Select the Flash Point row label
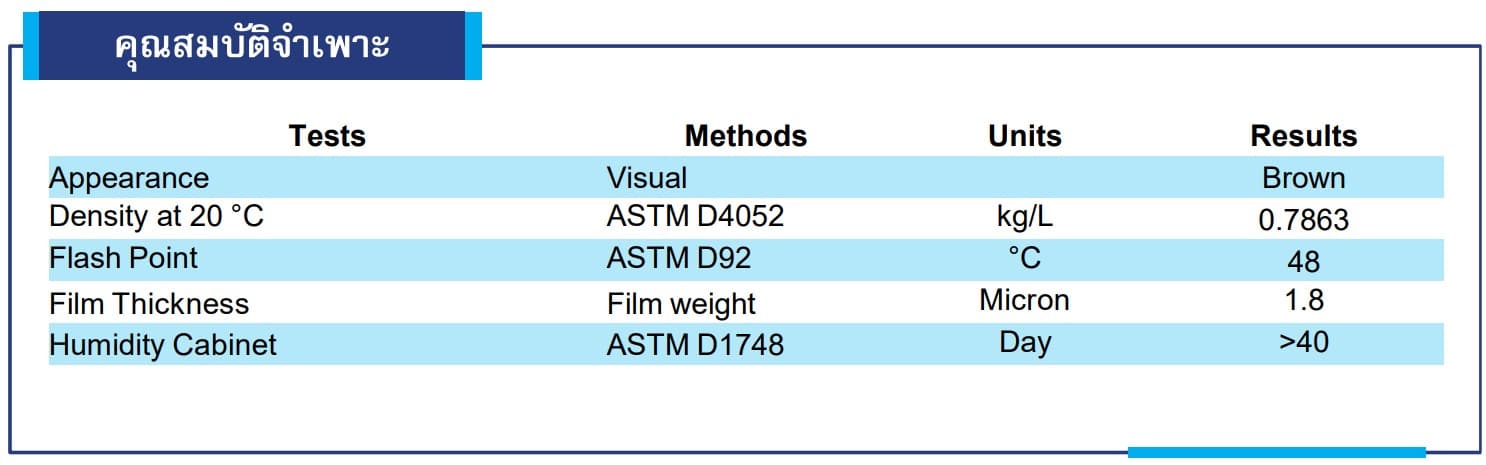1486x465 pixels. point(123,258)
